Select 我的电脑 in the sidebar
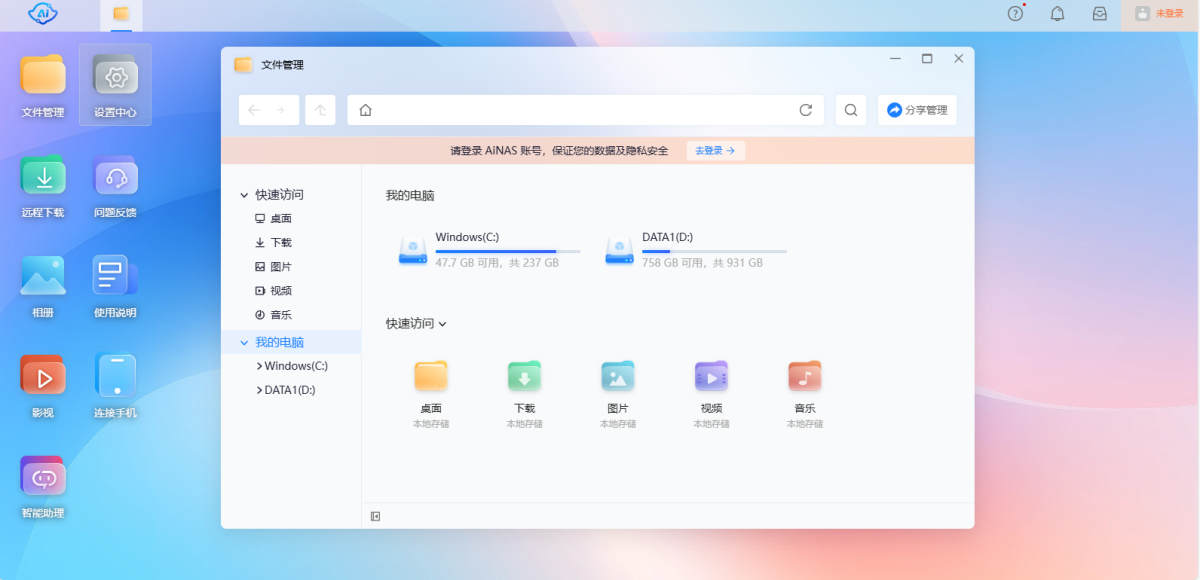This screenshot has width=1200, height=580. point(279,342)
